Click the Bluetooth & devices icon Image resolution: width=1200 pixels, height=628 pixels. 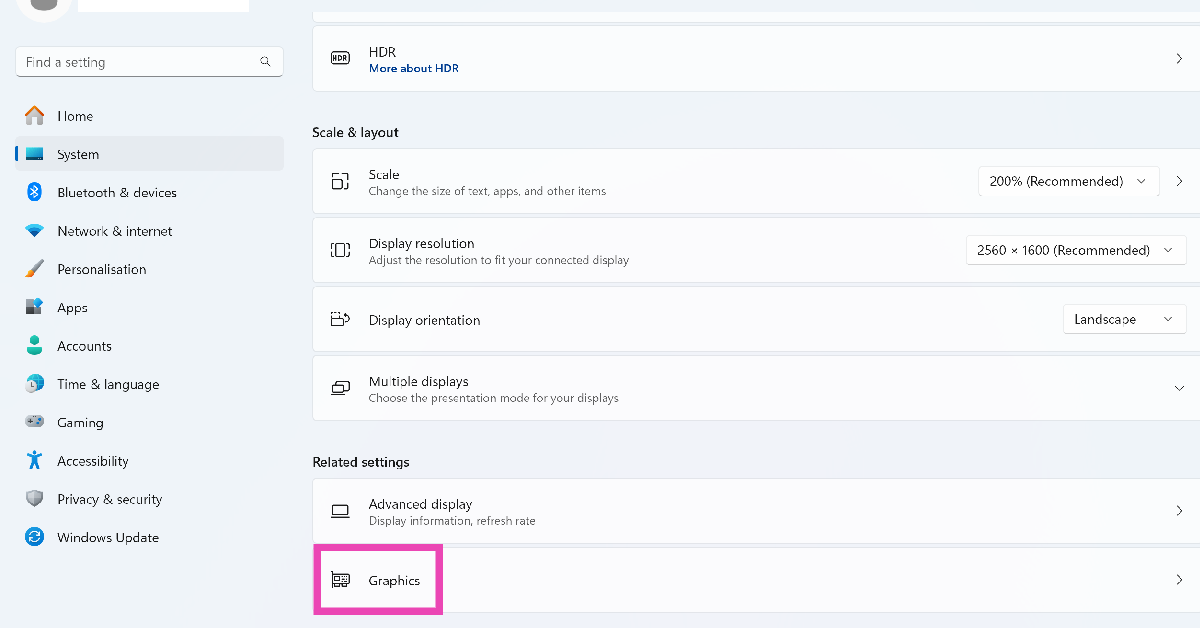(x=34, y=192)
